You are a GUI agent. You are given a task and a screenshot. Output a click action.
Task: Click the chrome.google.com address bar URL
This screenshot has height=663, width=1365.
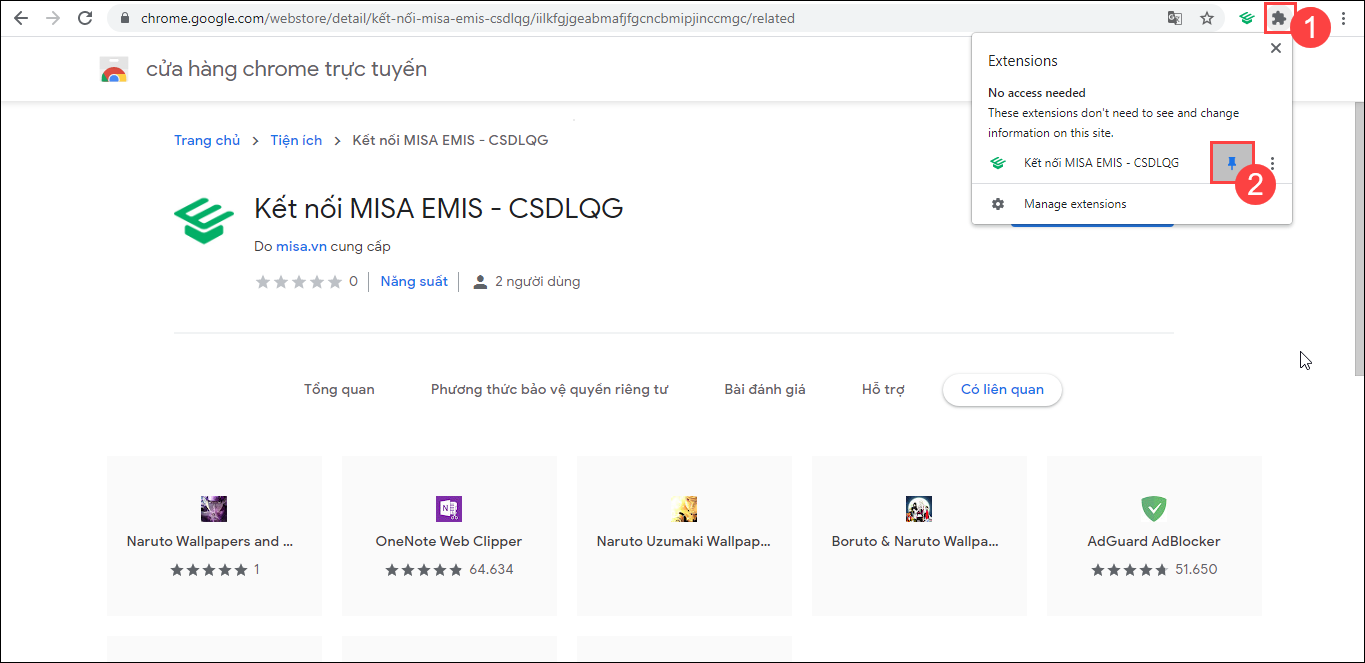467,18
